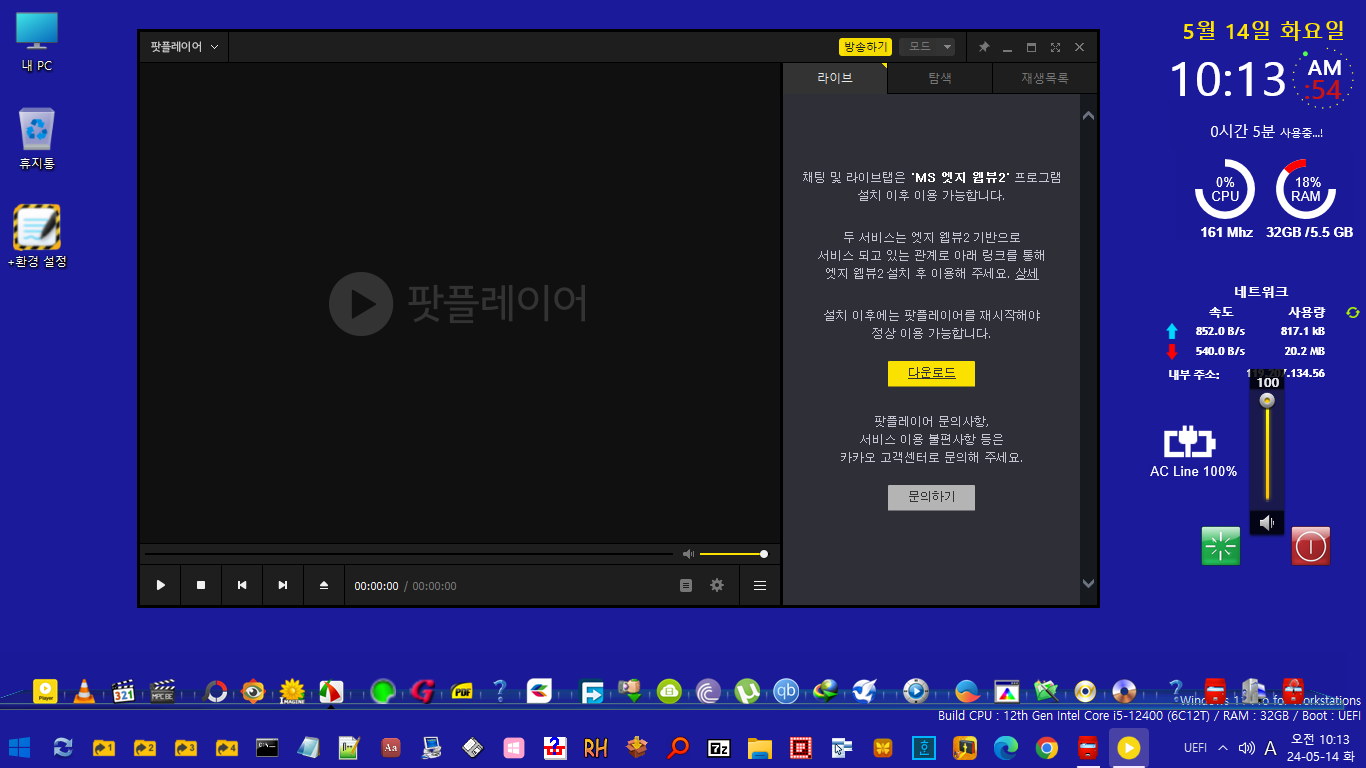Launch the green circle app in dock
Viewport: 1366px width, 768px height.
pyautogui.click(x=383, y=691)
